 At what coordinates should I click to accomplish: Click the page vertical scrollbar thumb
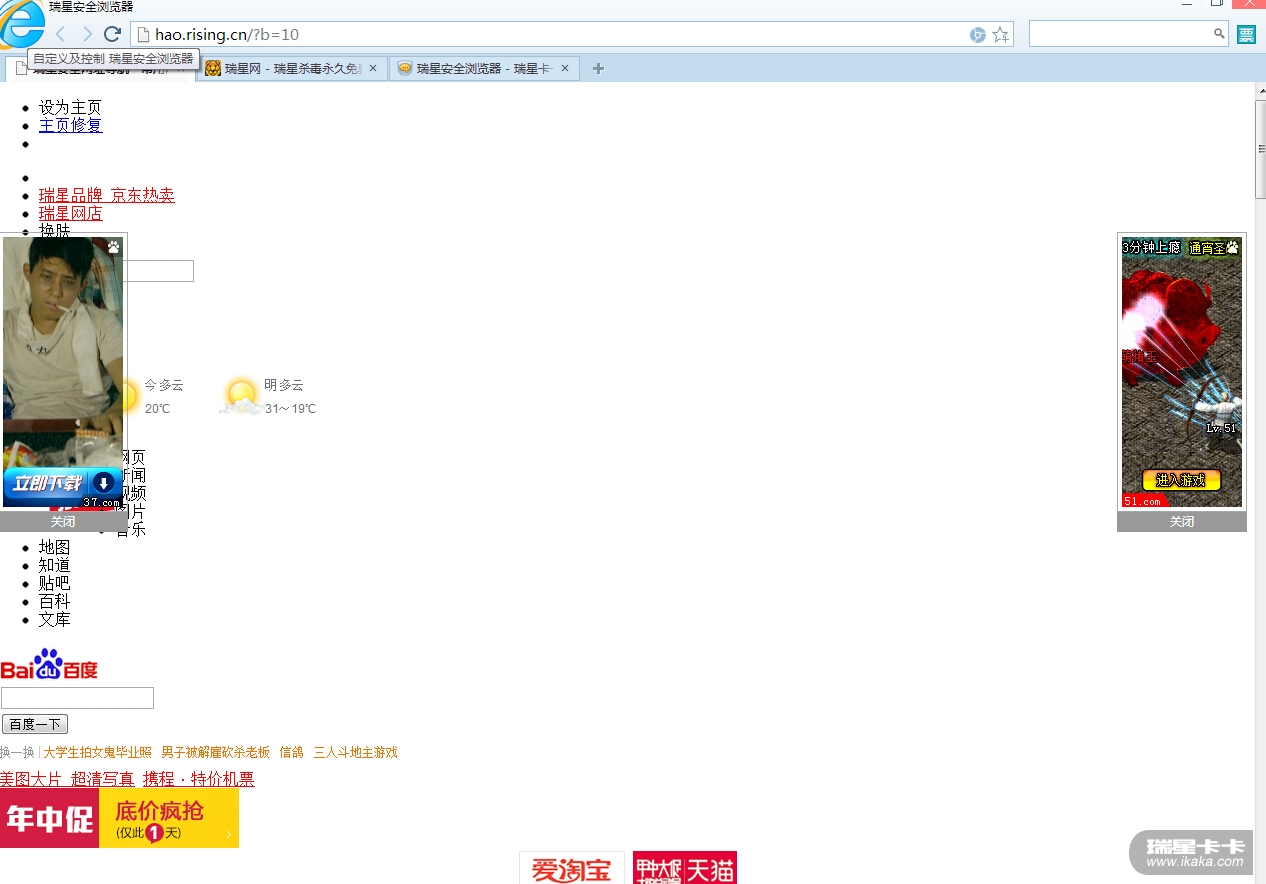pyautogui.click(x=1260, y=150)
